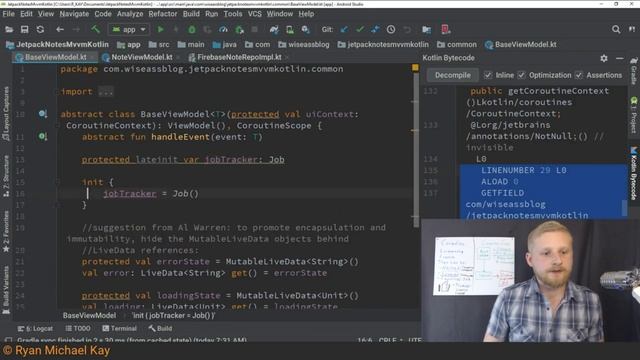Open the Project Structure icon

pyautogui.click(x=427, y=29)
